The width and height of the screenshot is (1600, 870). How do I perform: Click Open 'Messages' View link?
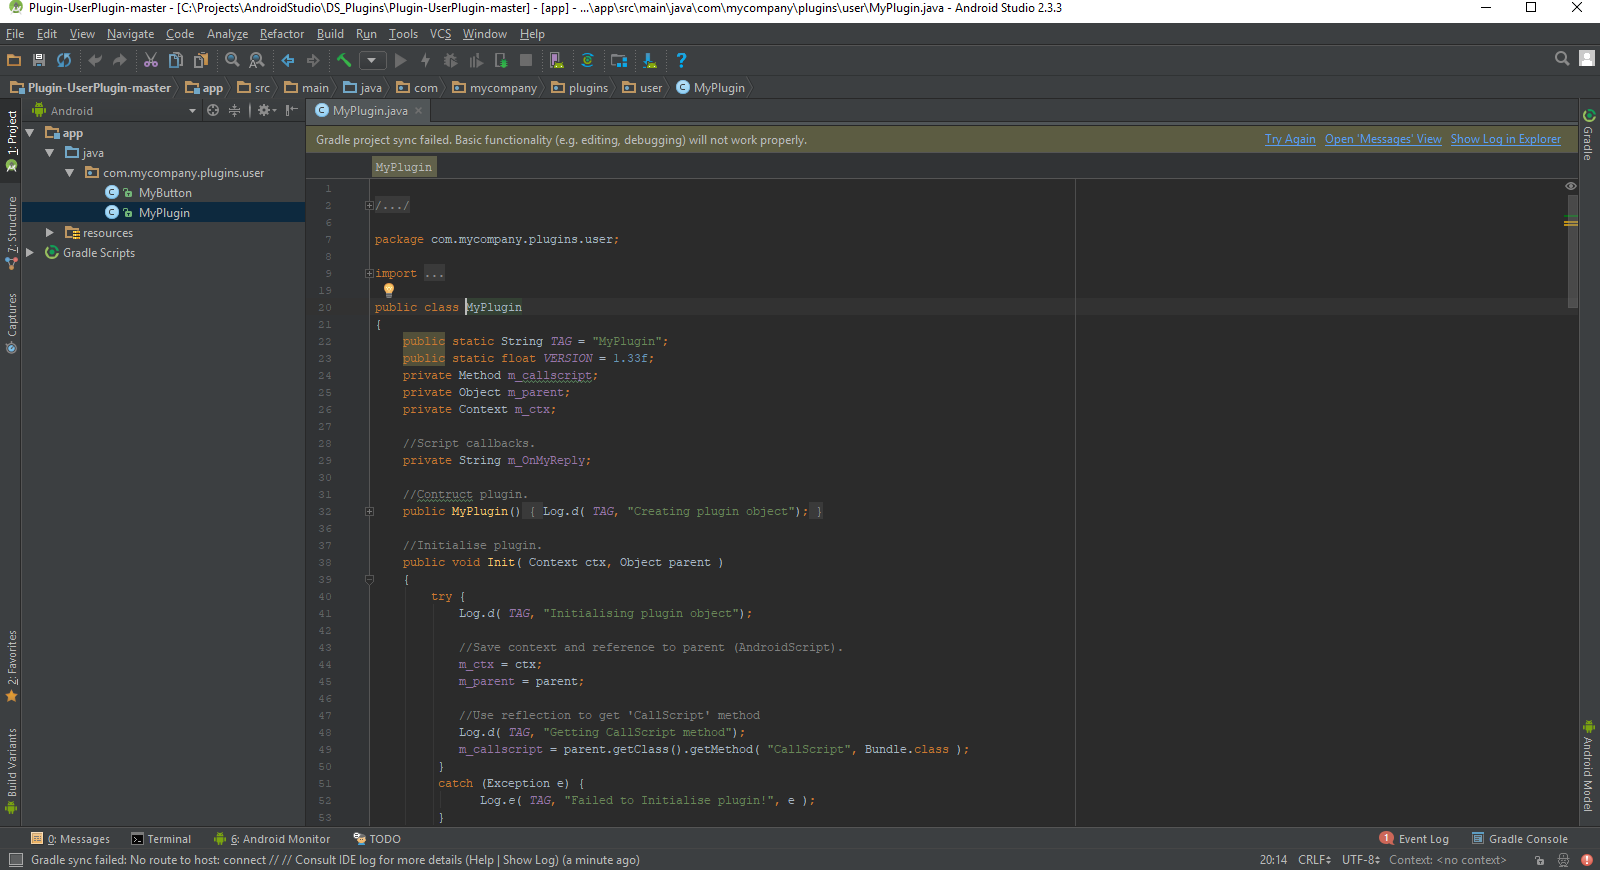click(x=1383, y=140)
